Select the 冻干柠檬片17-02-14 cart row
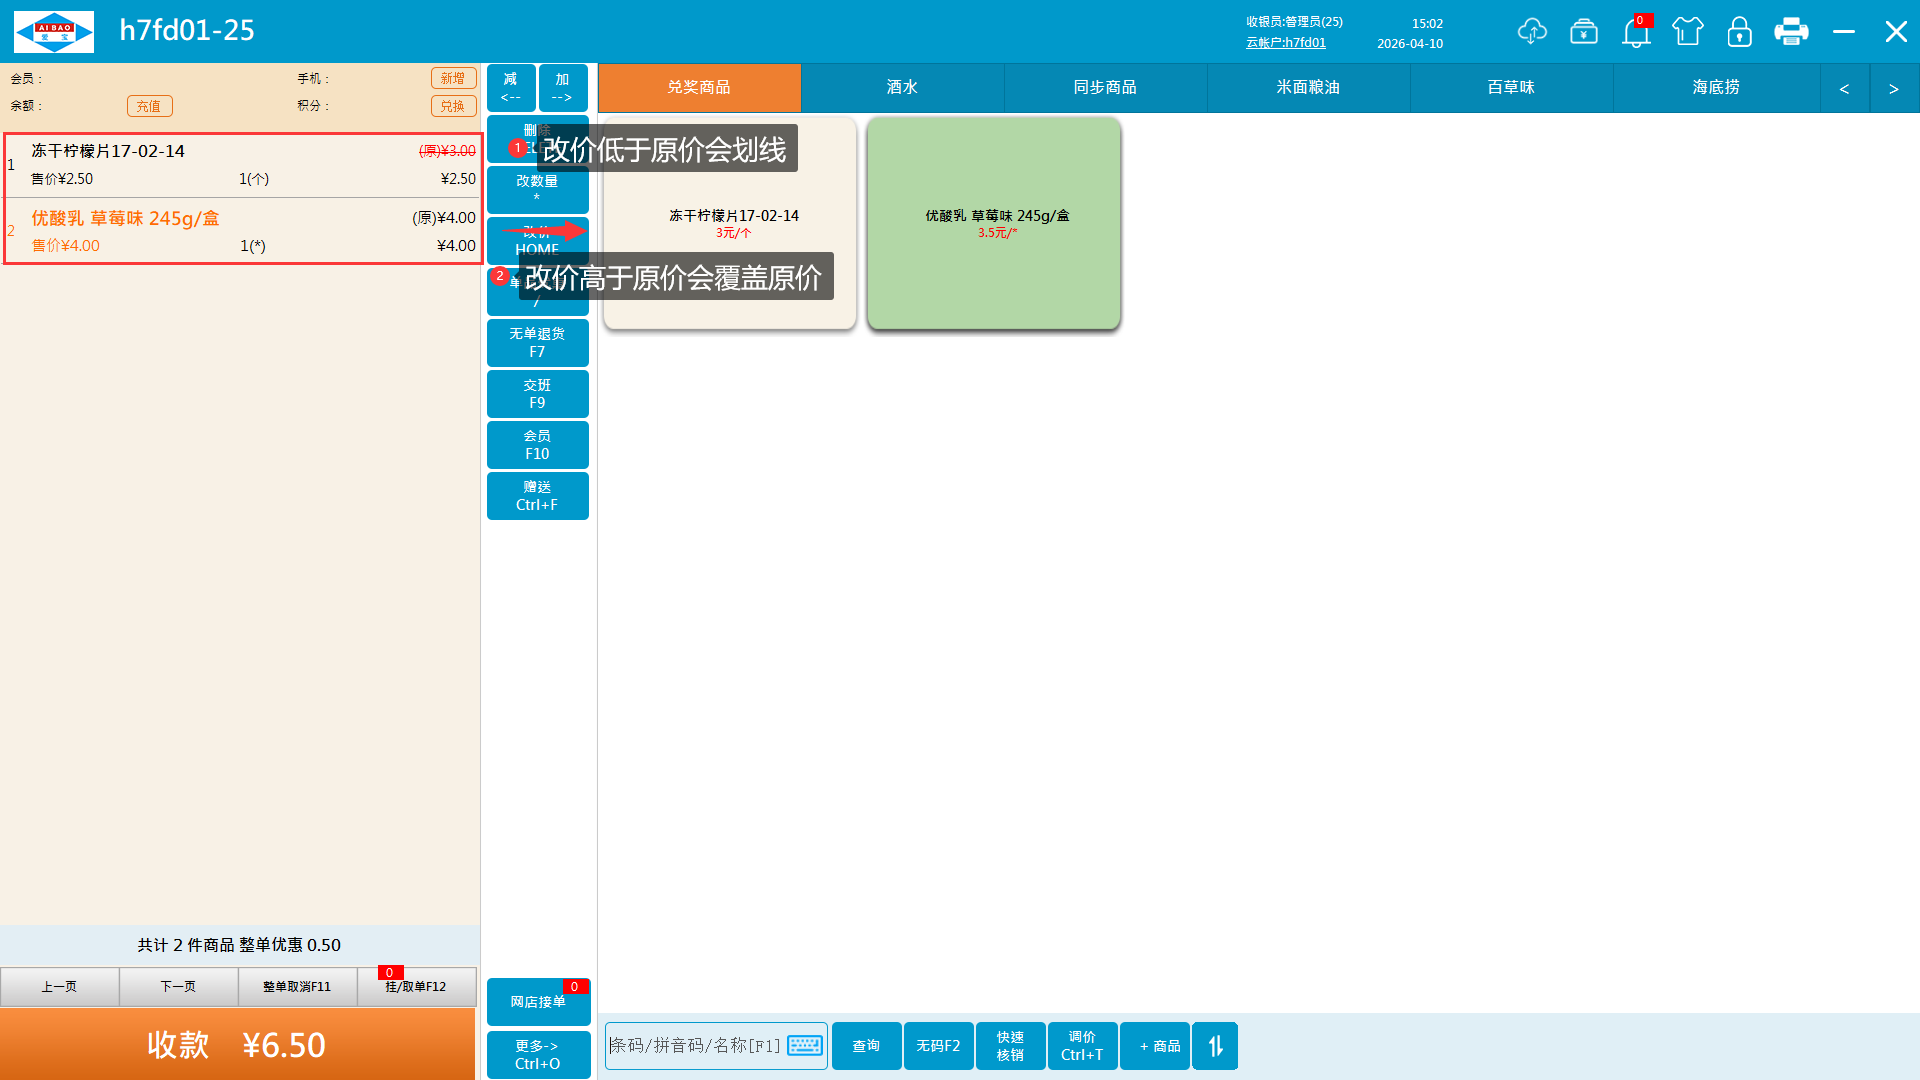Viewport: 1920px width, 1080px height. [x=240, y=165]
